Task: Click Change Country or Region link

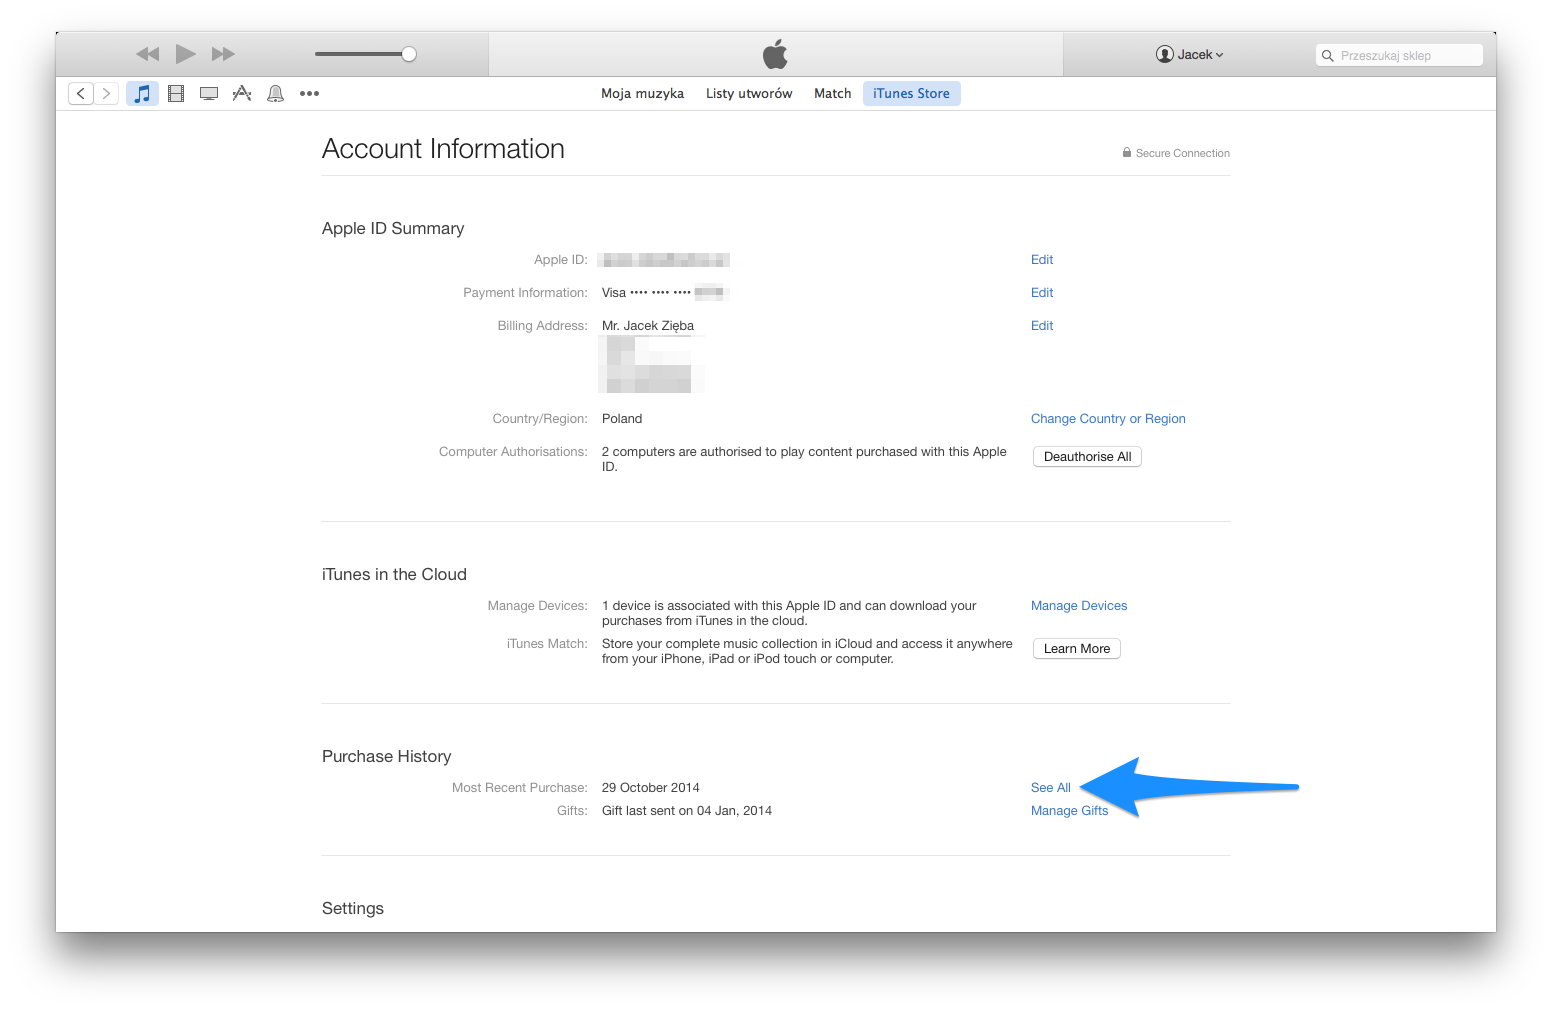Action: (1108, 418)
